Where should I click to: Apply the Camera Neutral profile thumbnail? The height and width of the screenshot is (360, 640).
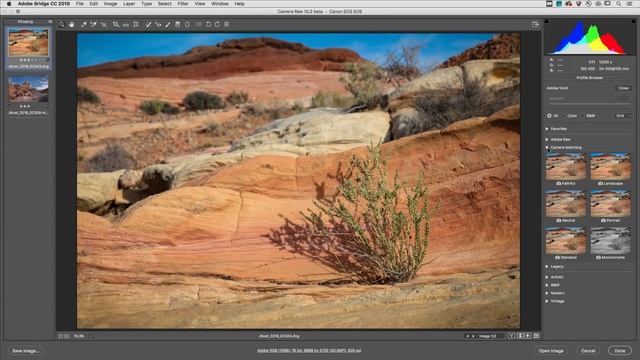[566, 204]
